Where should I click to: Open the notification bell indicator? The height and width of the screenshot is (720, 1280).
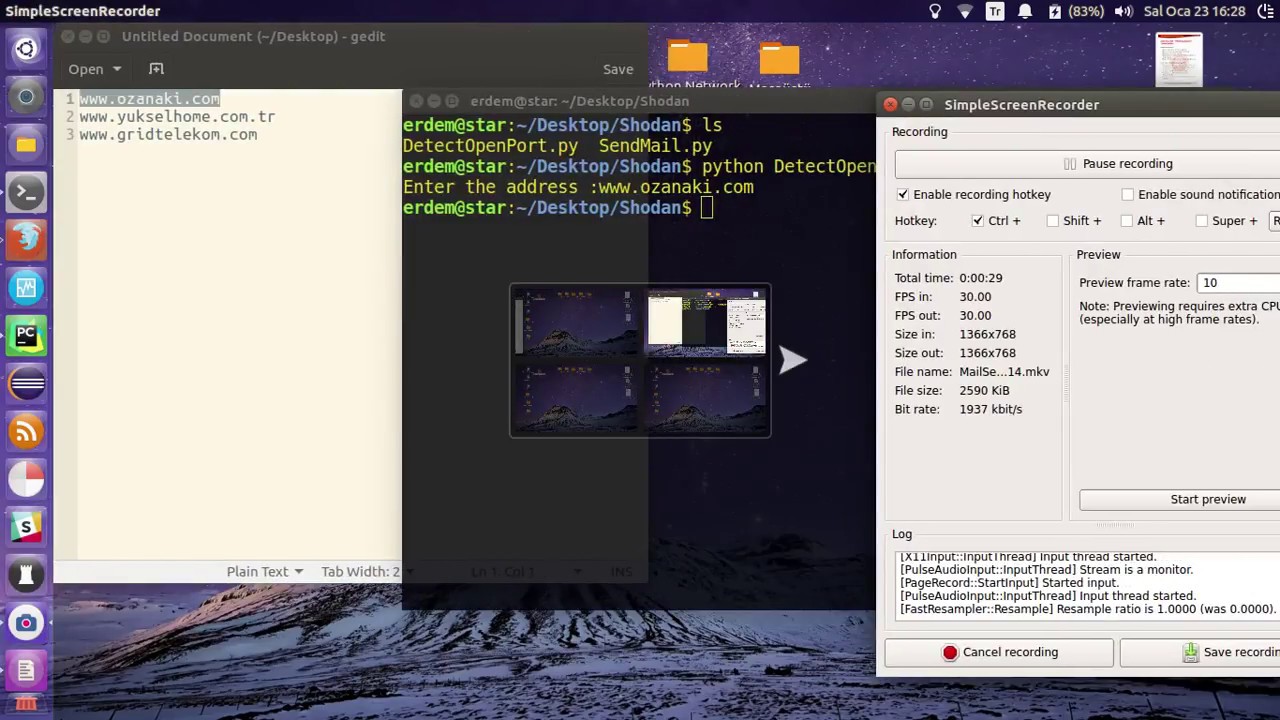(x=1025, y=11)
